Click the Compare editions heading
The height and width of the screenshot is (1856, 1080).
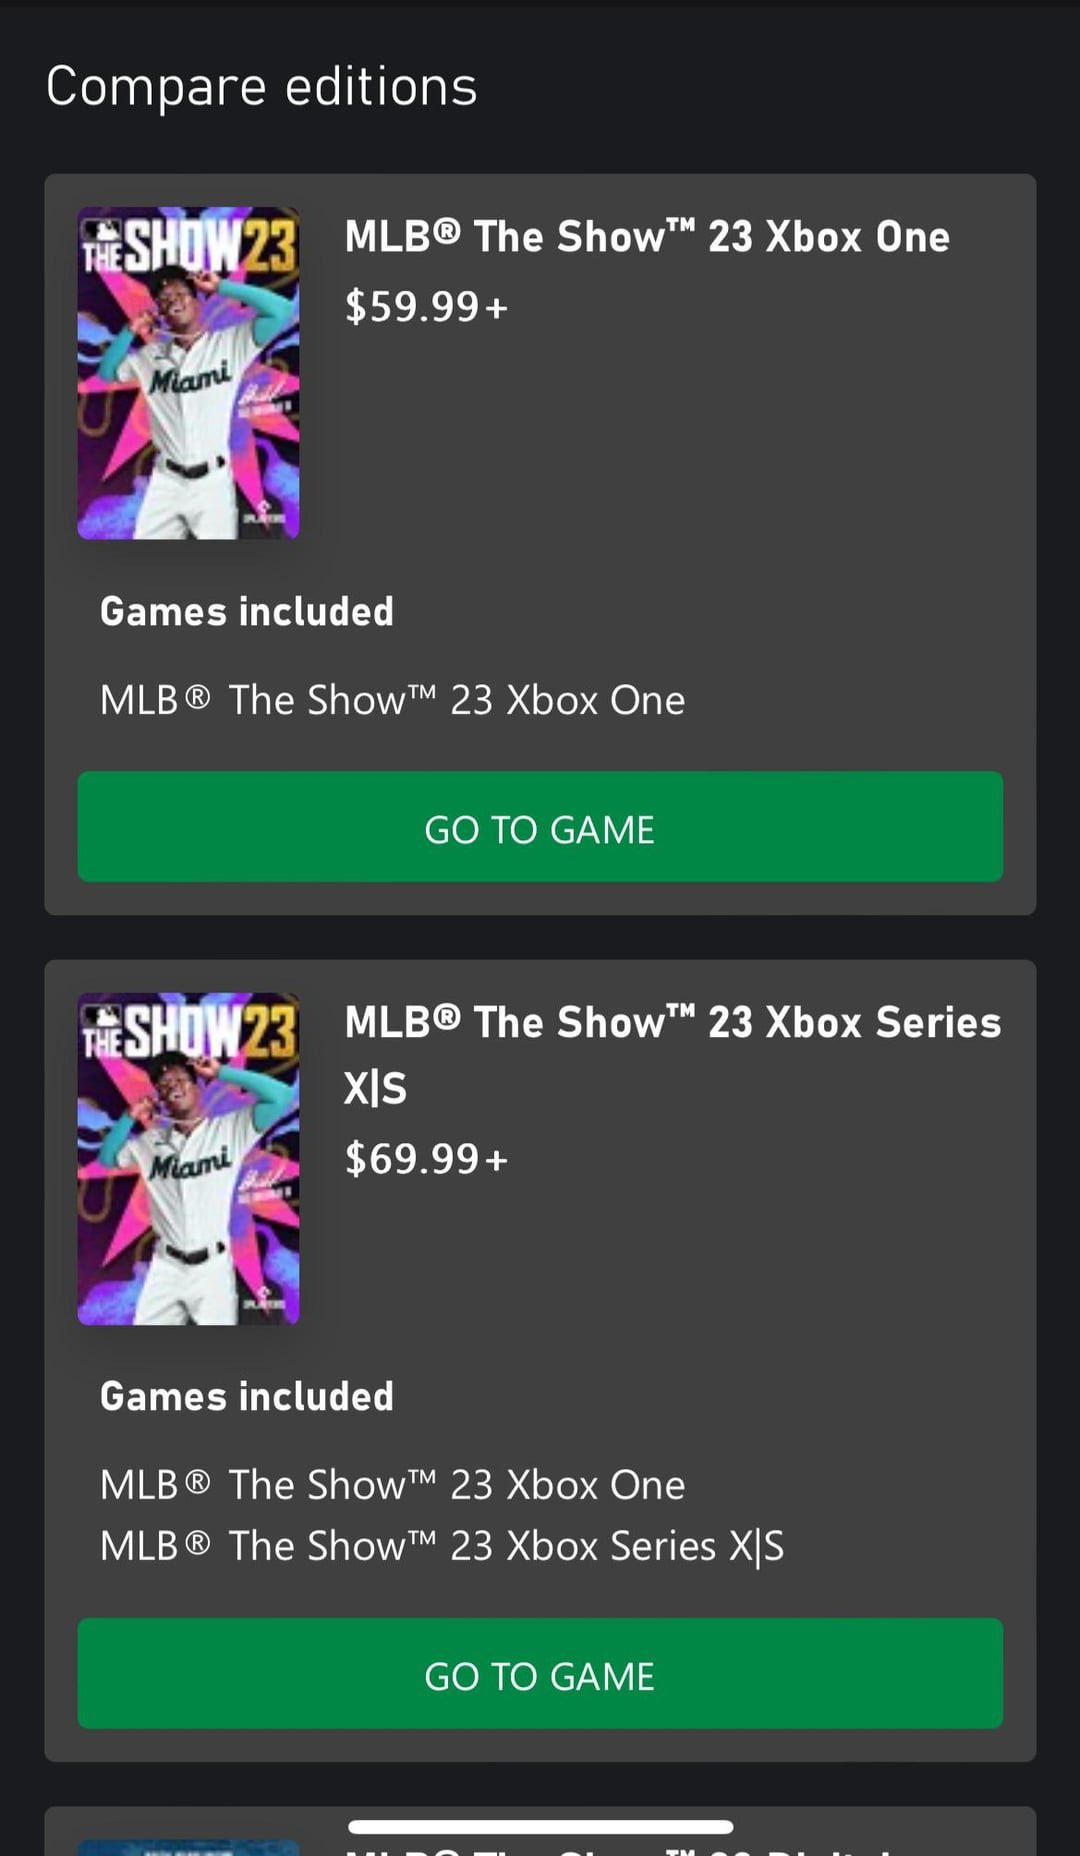pyautogui.click(x=263, y=86)
